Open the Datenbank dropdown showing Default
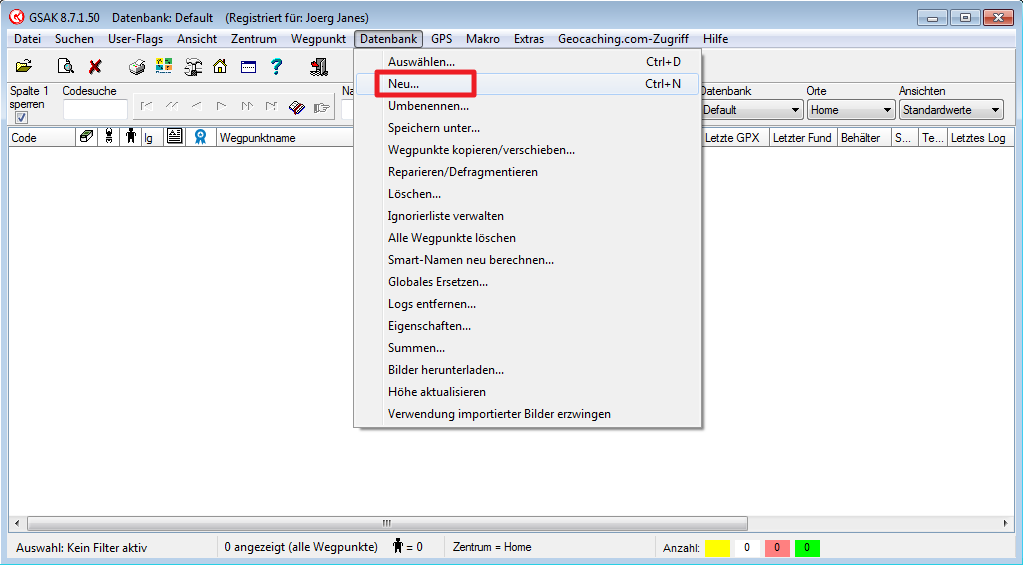Viewport: 1023px width, 565px height. (751, 110)
